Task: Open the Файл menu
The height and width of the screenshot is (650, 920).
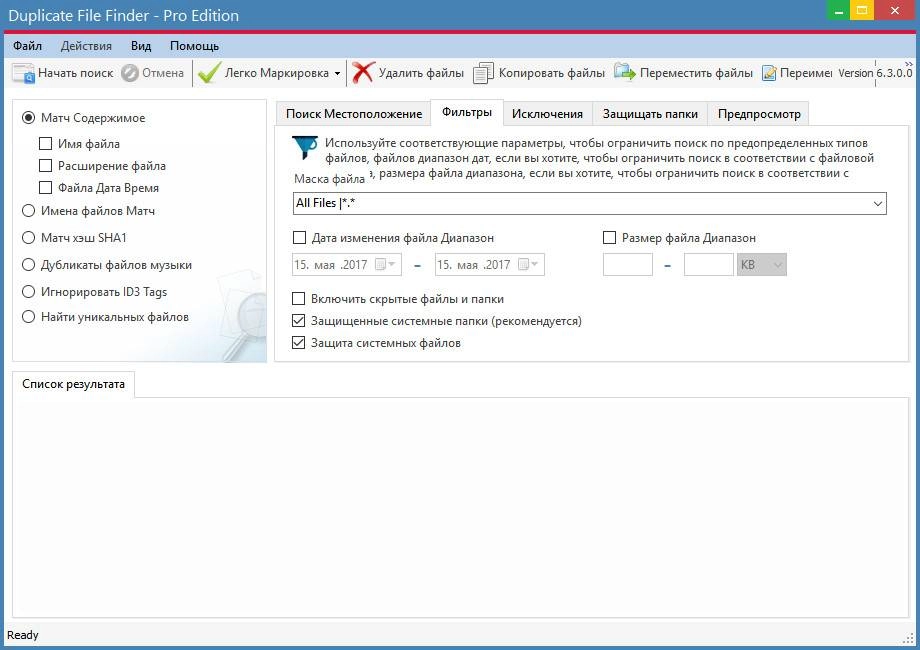Action: [x=27, y=46]
